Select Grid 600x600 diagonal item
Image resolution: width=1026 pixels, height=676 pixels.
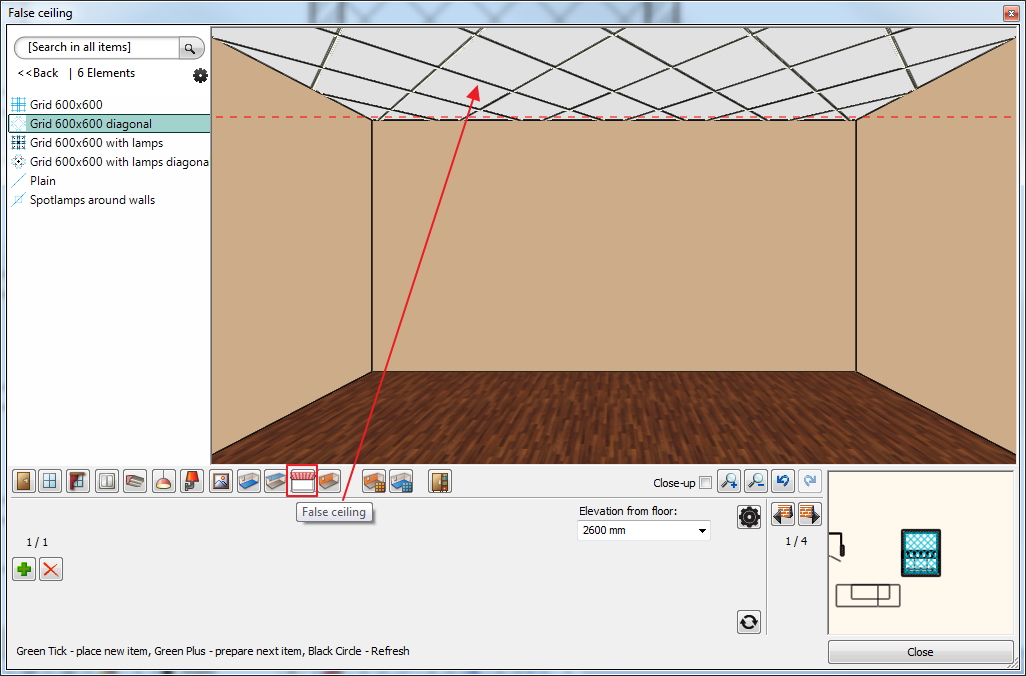(x=109, y=124)
